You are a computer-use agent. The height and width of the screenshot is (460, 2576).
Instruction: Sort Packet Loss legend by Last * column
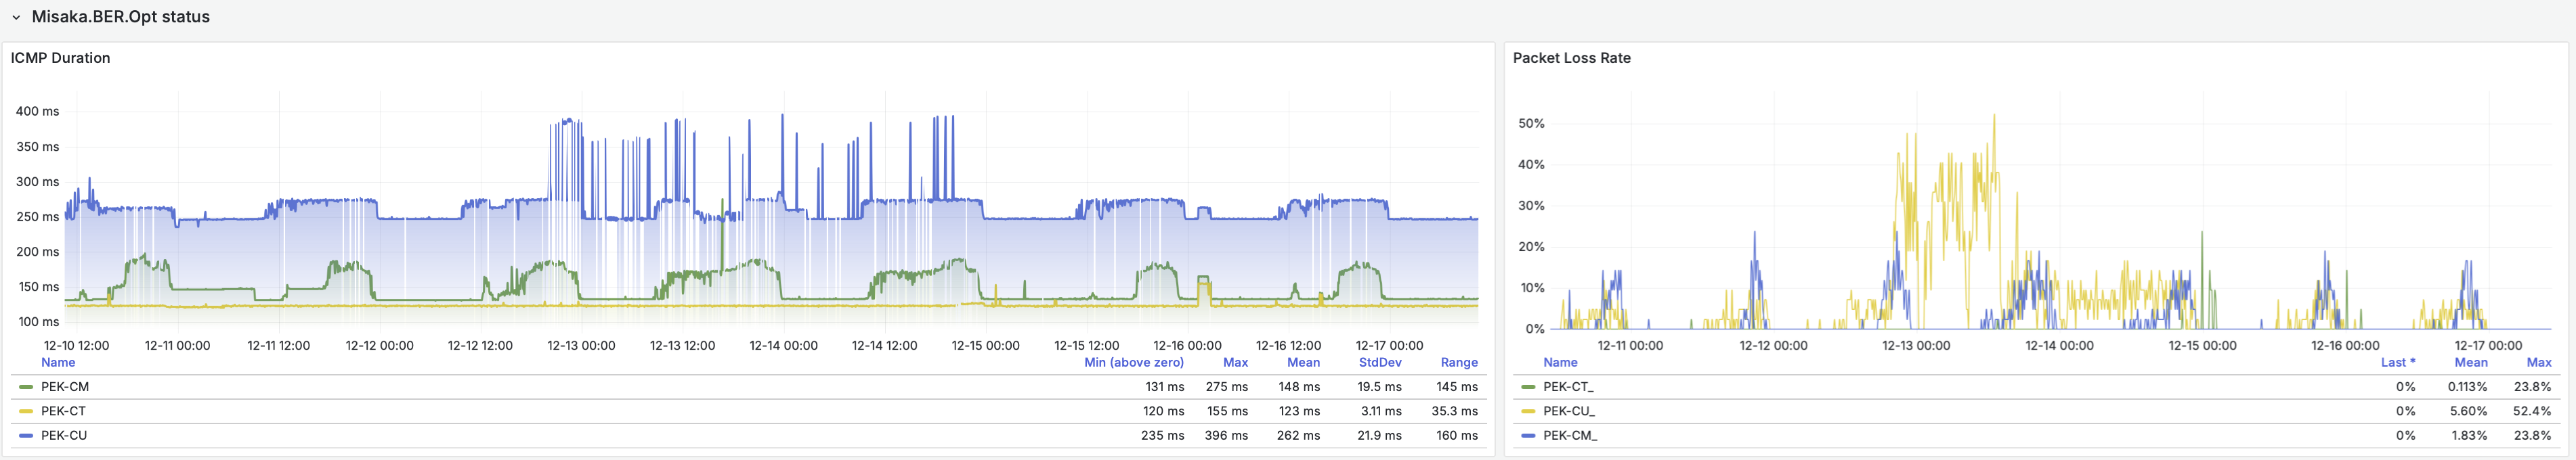[x=2397, y=362]
